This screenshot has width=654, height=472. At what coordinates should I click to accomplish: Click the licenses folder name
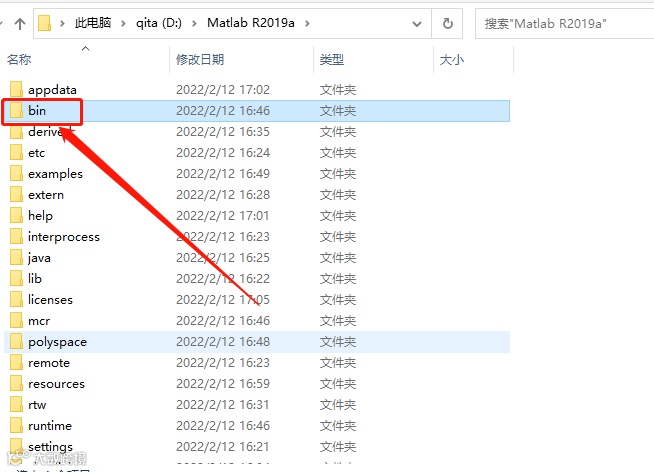coord(50,299)
